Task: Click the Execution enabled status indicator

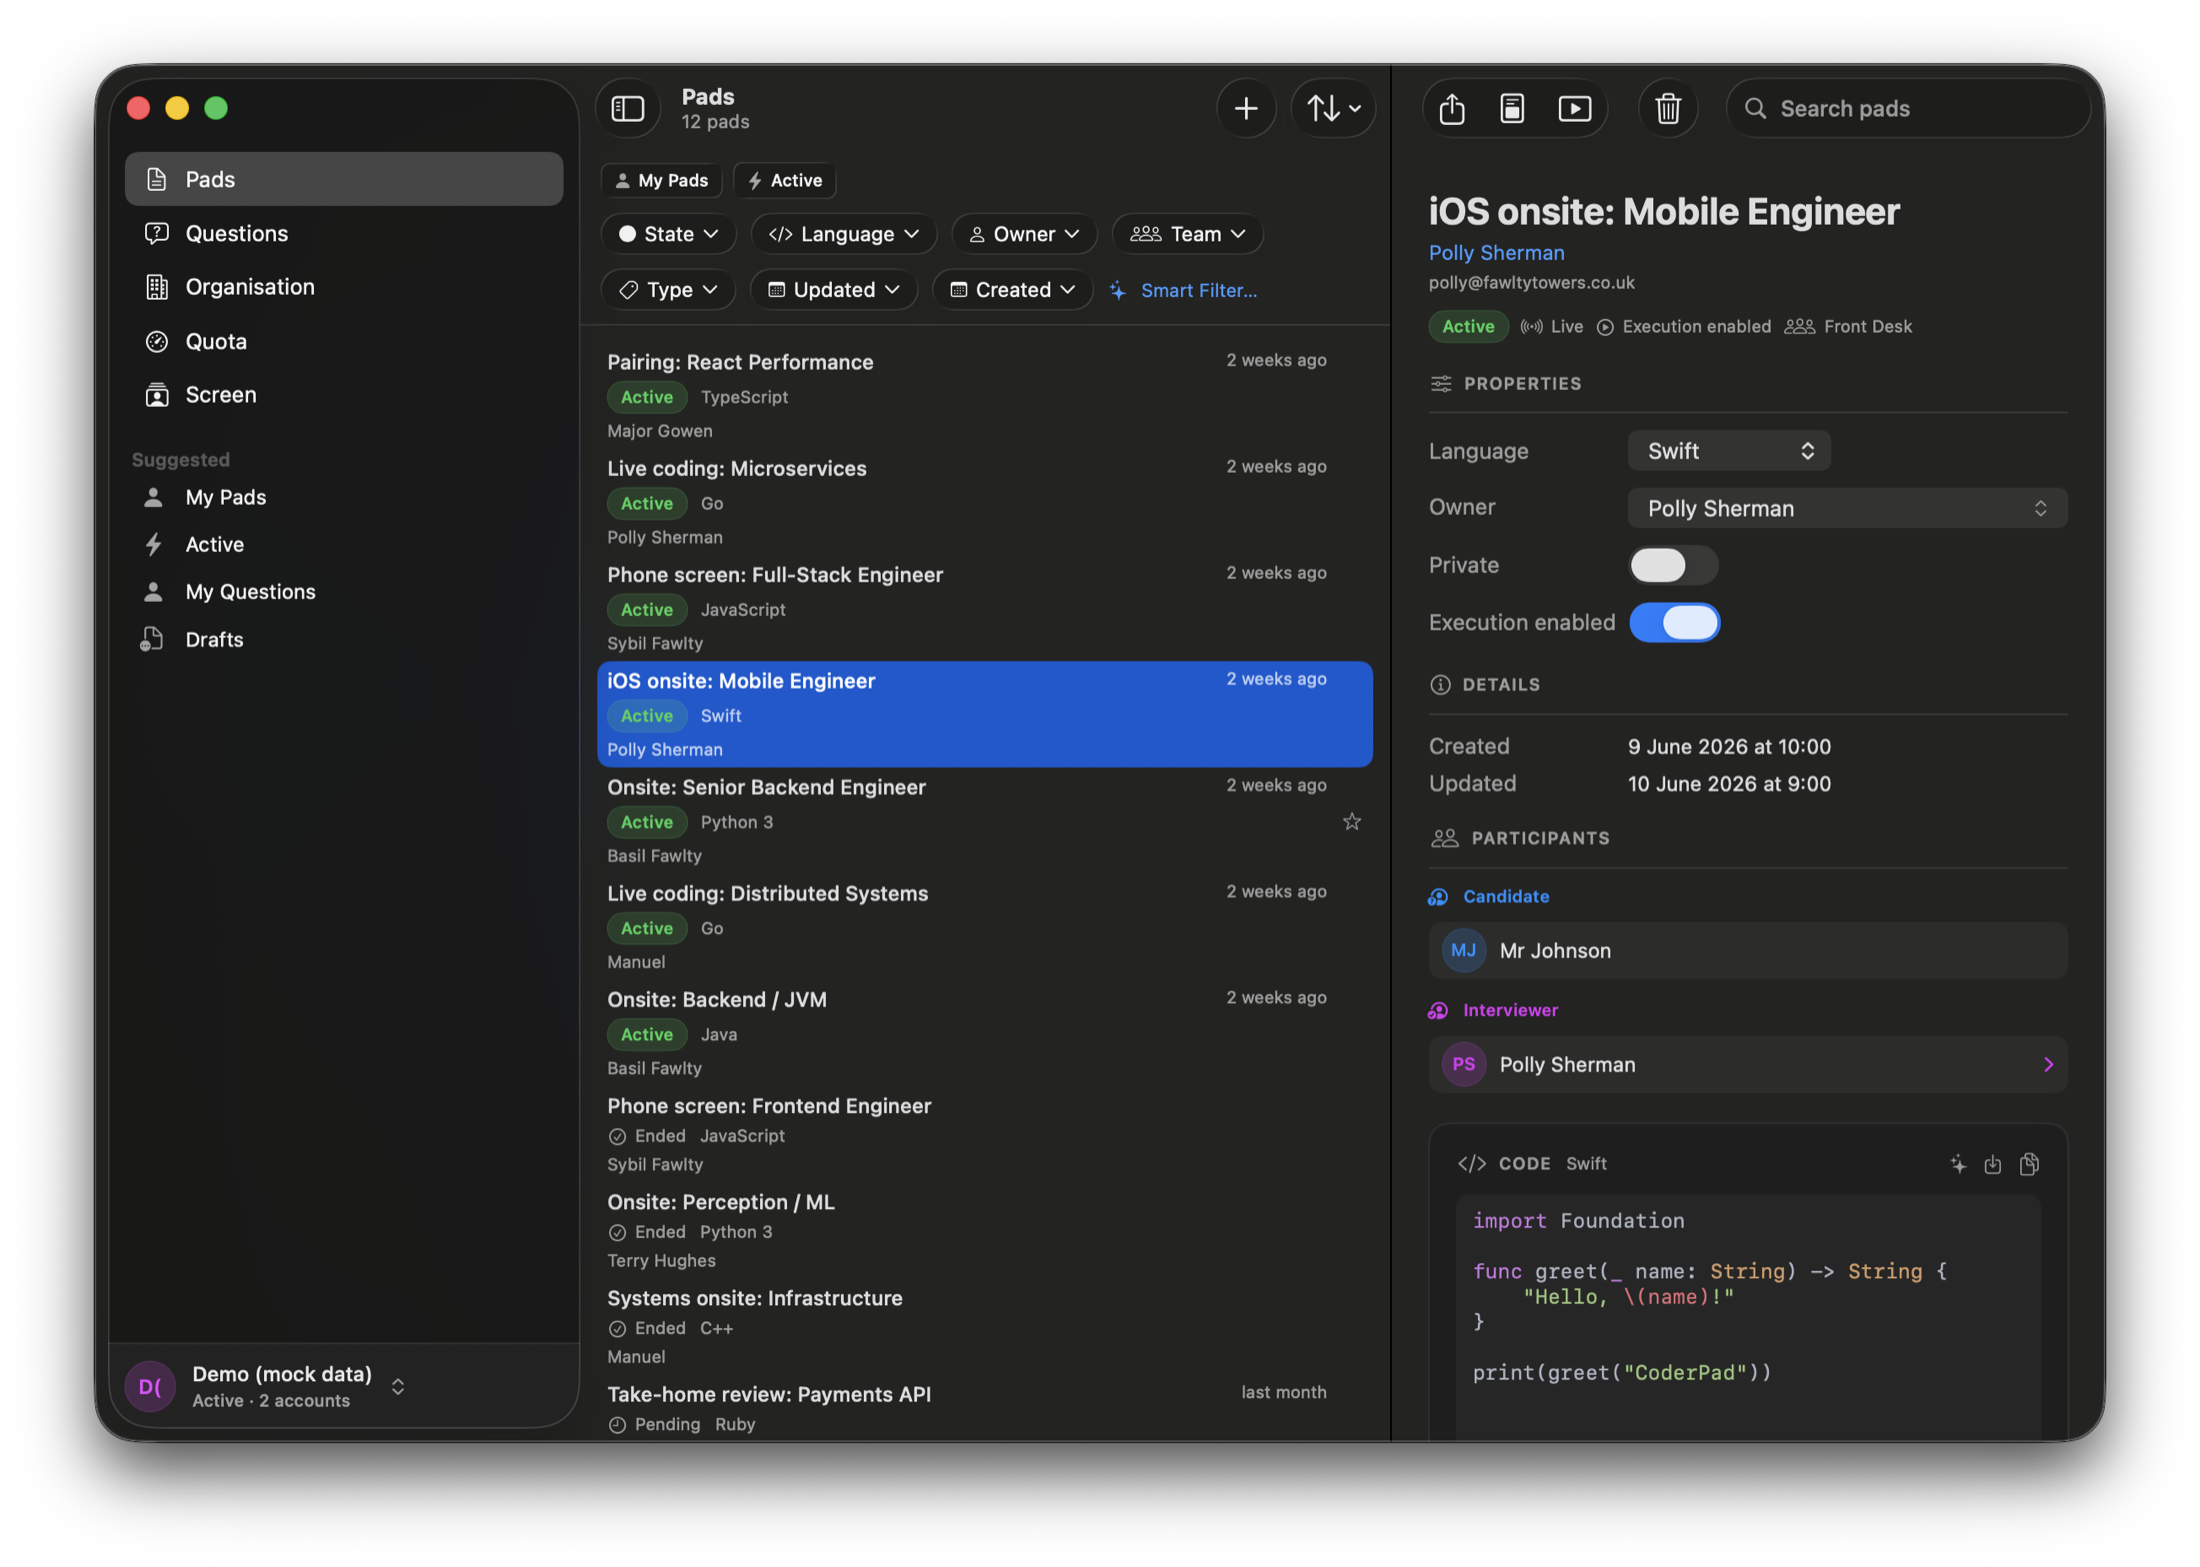Action: (1683, 326)
